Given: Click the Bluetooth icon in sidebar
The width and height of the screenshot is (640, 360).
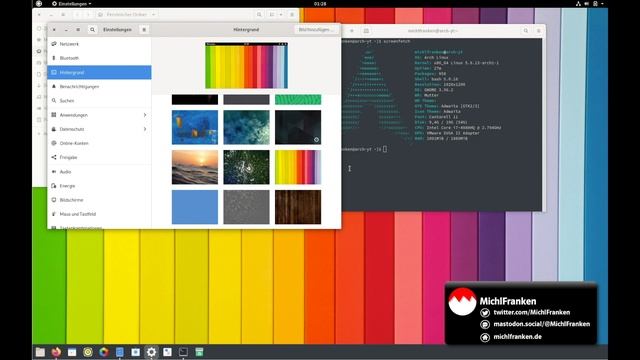Looking at the screenshot, I should pos(54,58).
